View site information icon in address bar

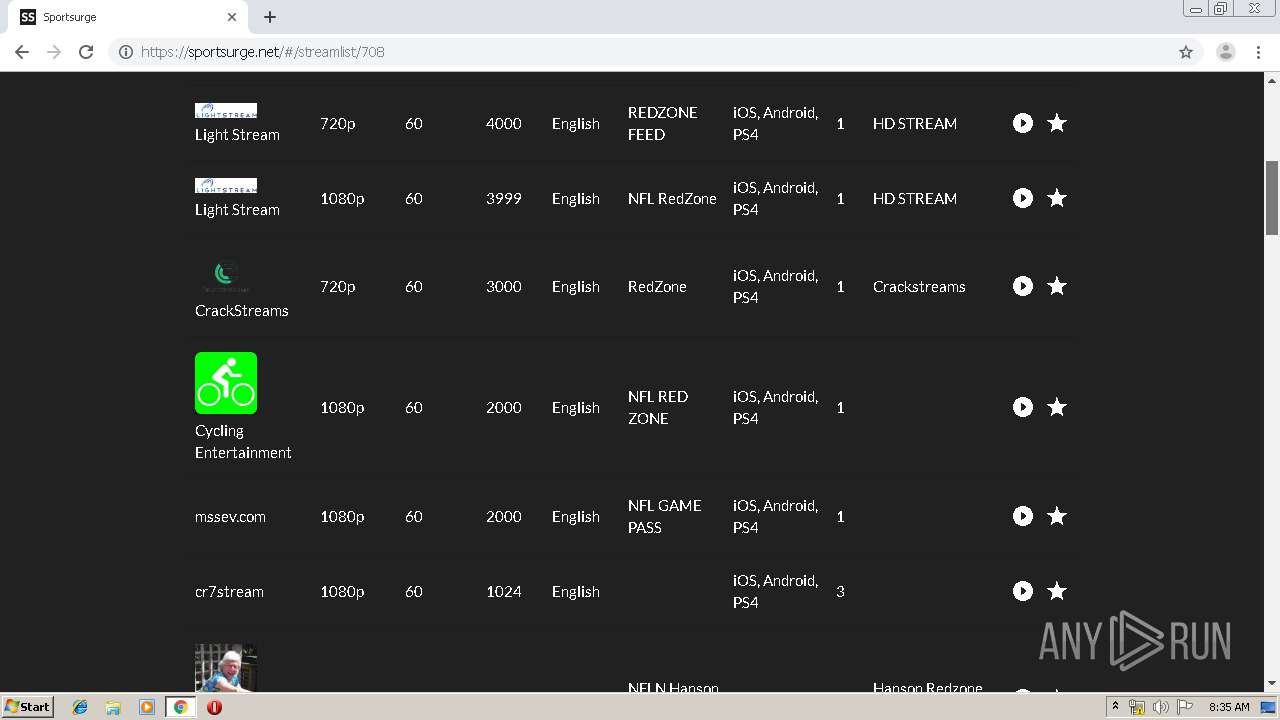click(126, 52)
